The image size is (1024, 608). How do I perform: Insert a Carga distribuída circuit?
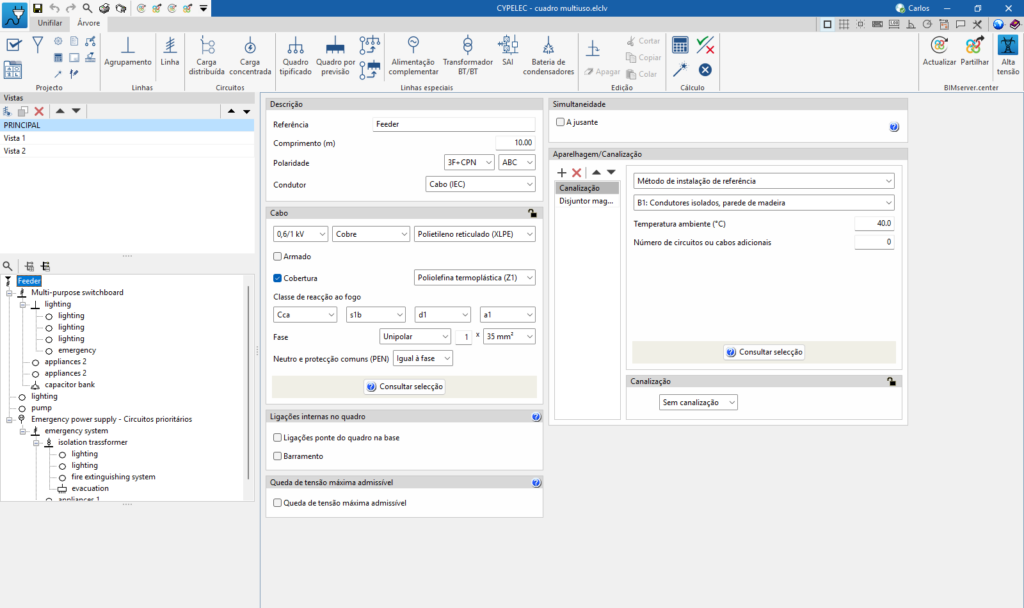coord(207,55)
